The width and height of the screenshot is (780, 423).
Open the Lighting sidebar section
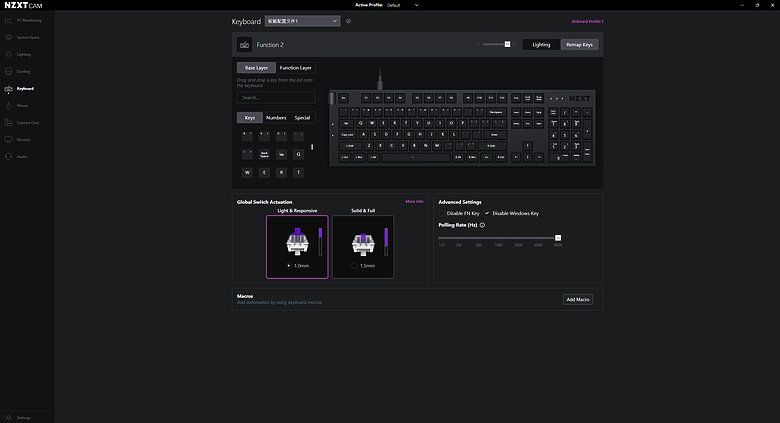[x=18, y=54]
